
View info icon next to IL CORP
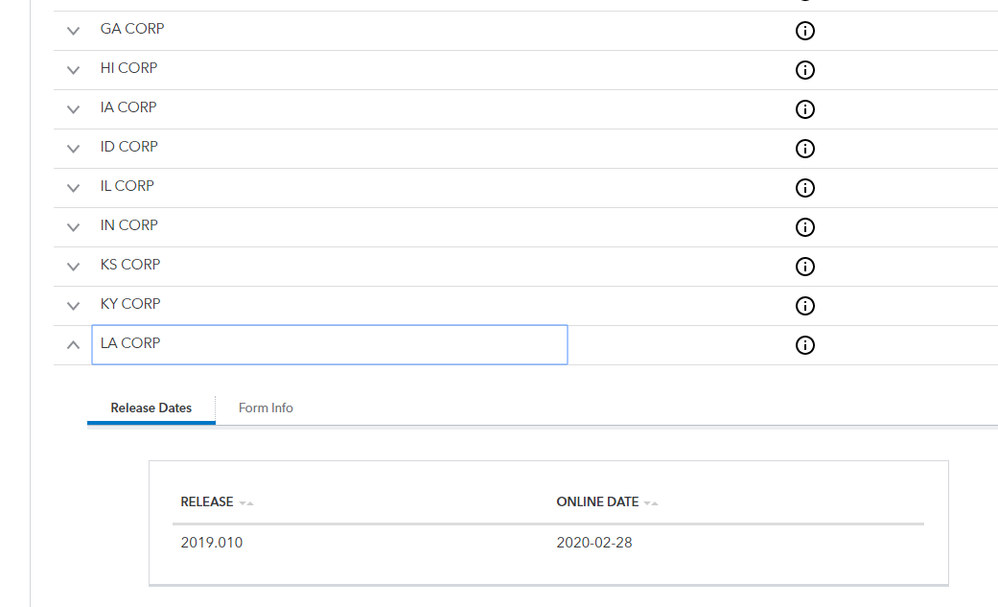pos(804,188)
